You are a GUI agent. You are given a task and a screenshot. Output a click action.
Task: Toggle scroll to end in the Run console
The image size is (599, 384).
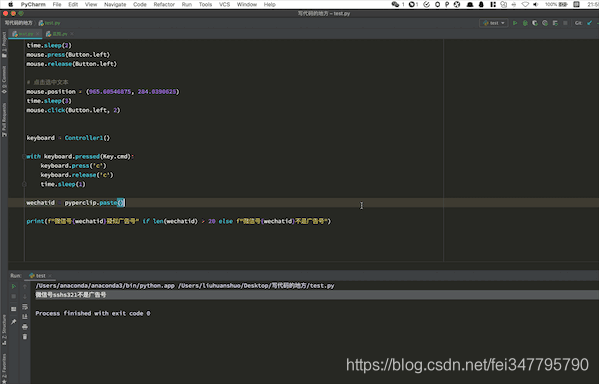[25, 317]
